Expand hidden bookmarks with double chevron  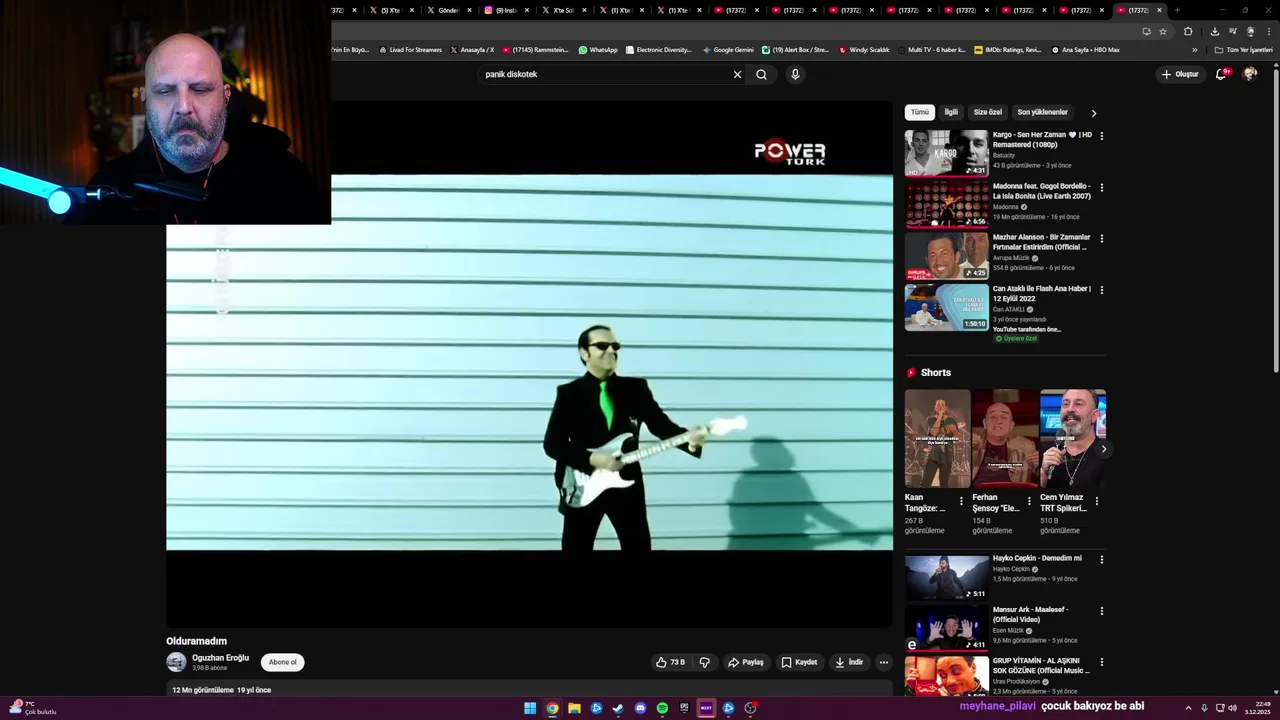tap(1194, 50)
